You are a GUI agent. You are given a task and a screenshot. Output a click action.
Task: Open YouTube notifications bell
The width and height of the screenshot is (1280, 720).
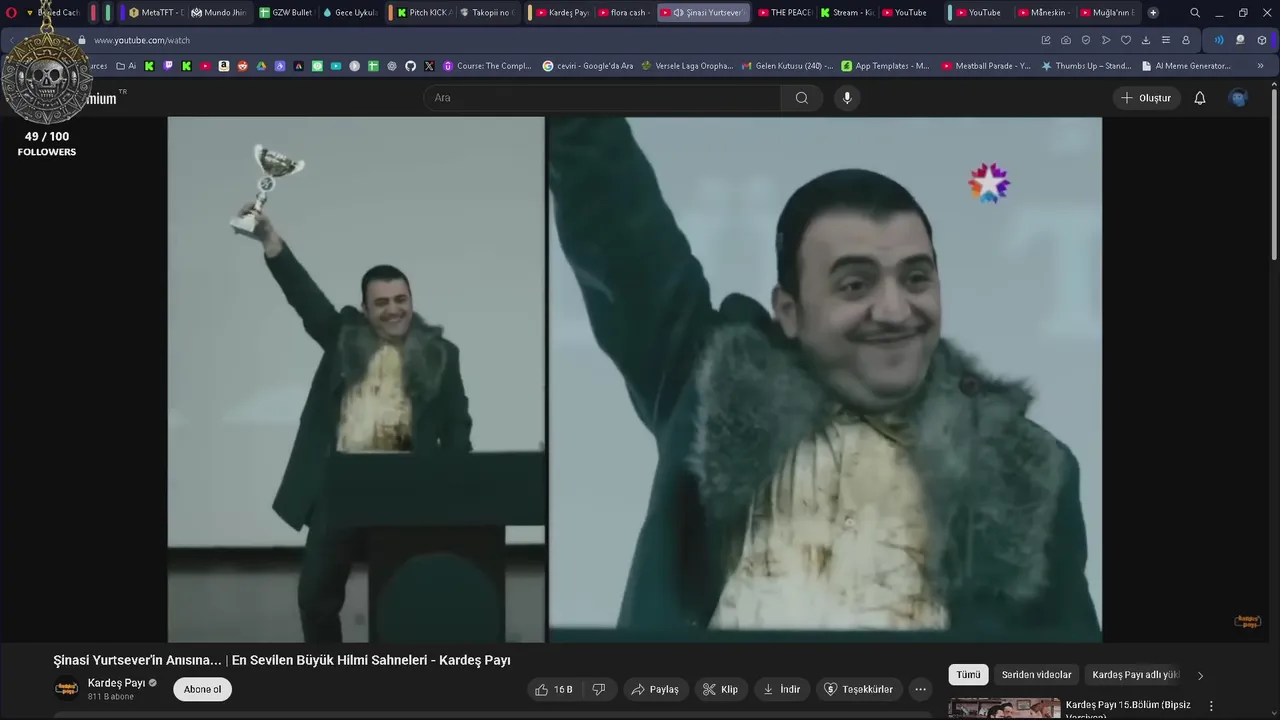(x=1200, y=98)
